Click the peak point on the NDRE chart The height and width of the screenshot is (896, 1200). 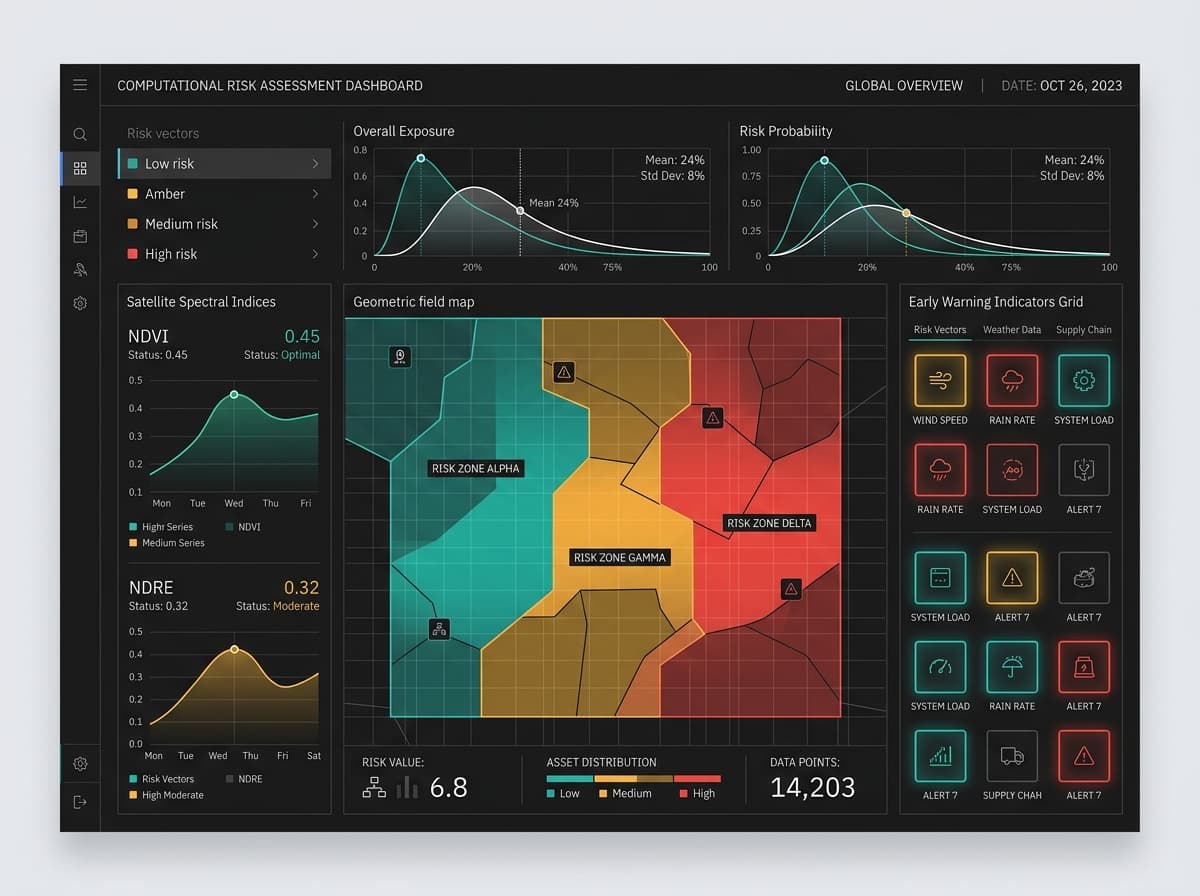point(235,649)
